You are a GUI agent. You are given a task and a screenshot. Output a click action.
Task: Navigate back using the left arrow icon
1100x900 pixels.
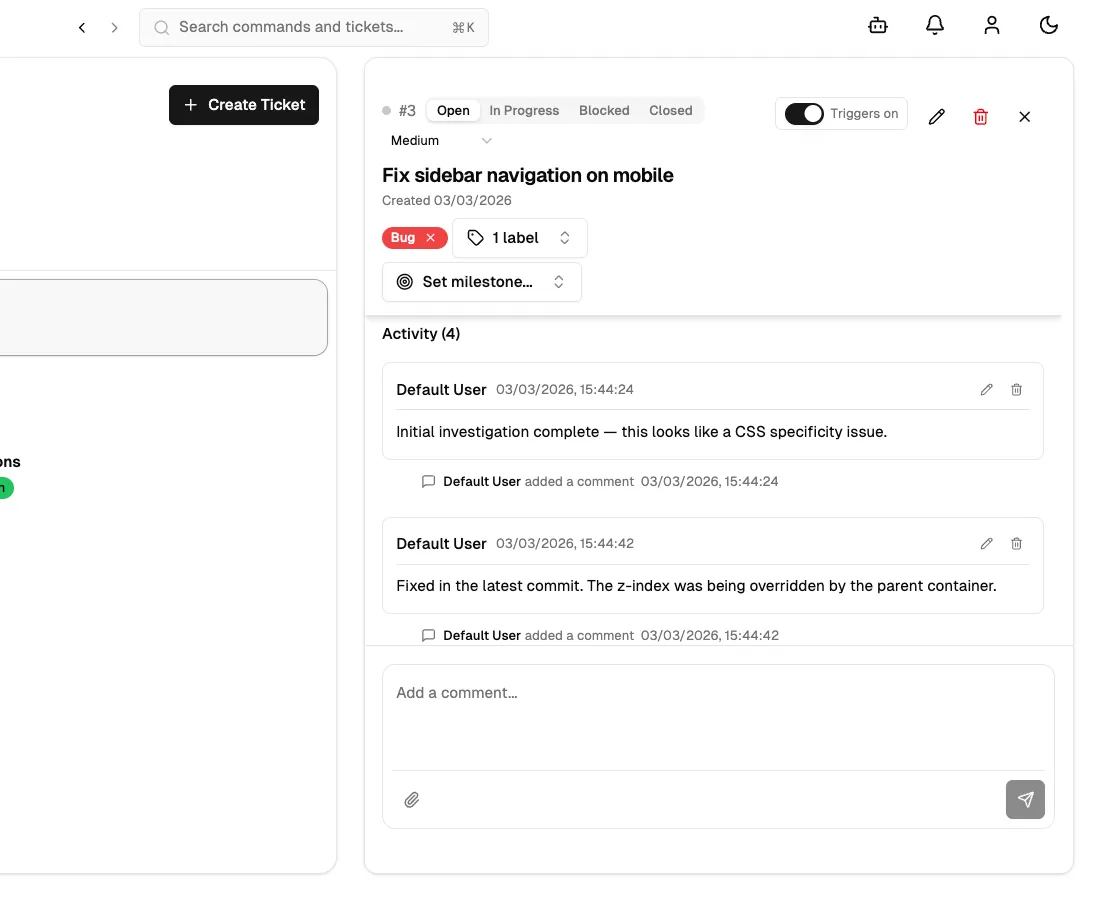(x=82, y=27)
